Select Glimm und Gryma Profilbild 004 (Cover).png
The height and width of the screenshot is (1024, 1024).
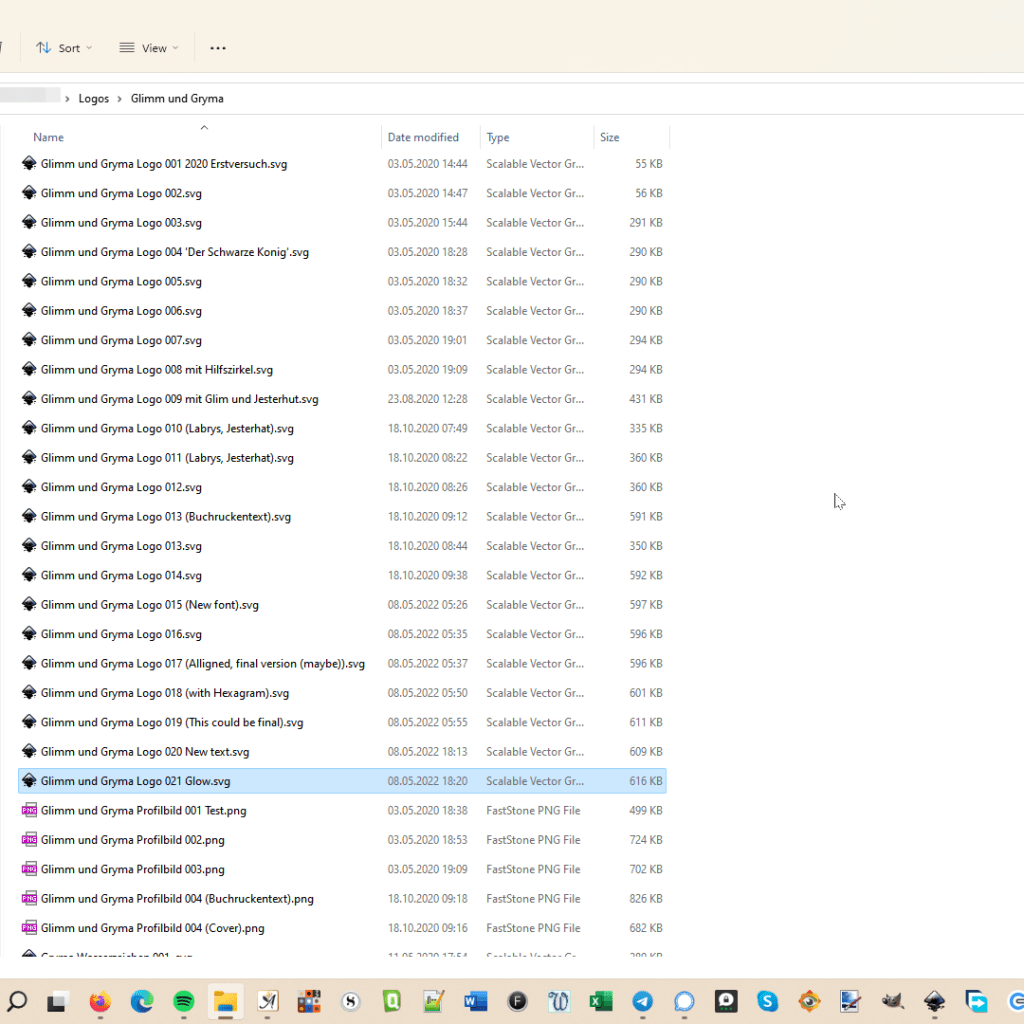(152, 928)
